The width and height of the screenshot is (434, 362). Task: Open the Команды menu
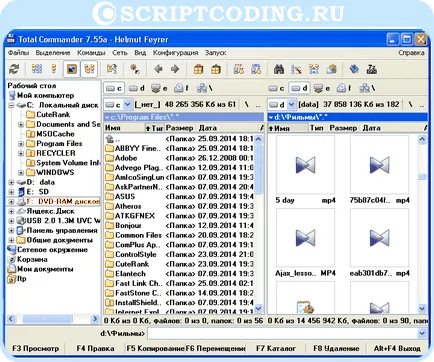tap(91, 53)
